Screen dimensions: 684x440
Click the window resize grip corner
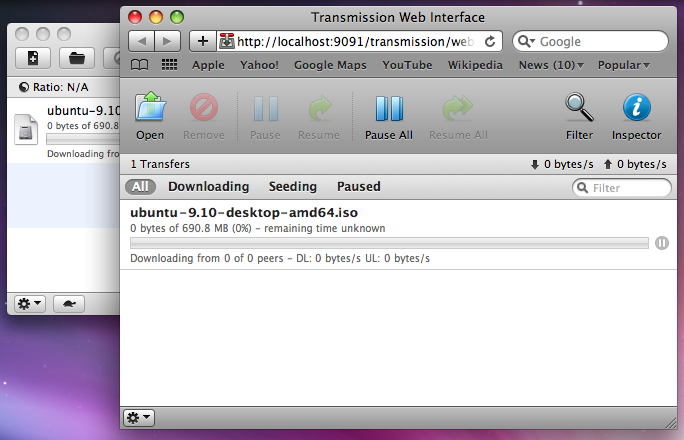671,422
